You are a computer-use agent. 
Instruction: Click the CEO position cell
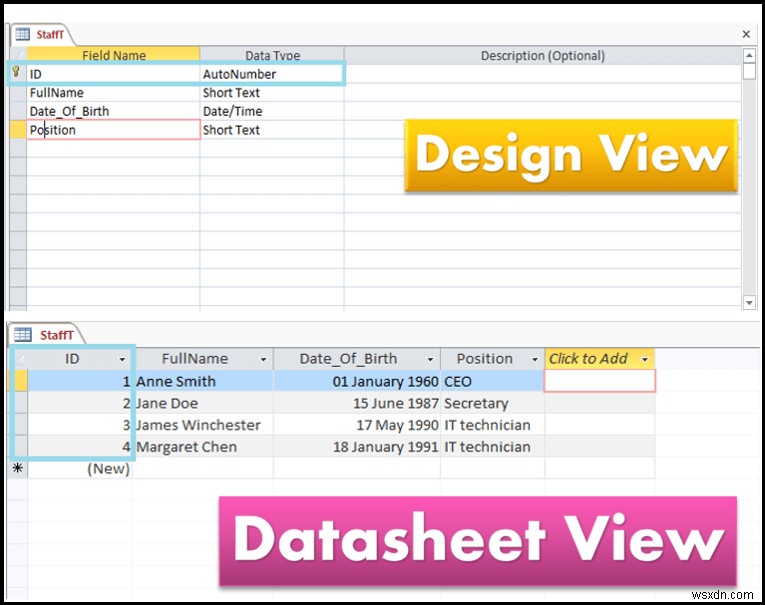493,381
